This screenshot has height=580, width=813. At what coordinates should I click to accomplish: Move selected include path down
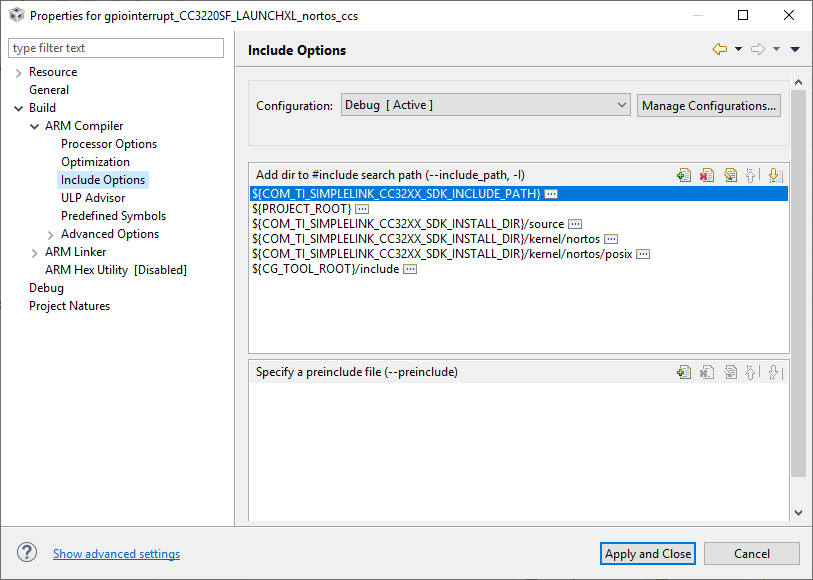point(774,175)
